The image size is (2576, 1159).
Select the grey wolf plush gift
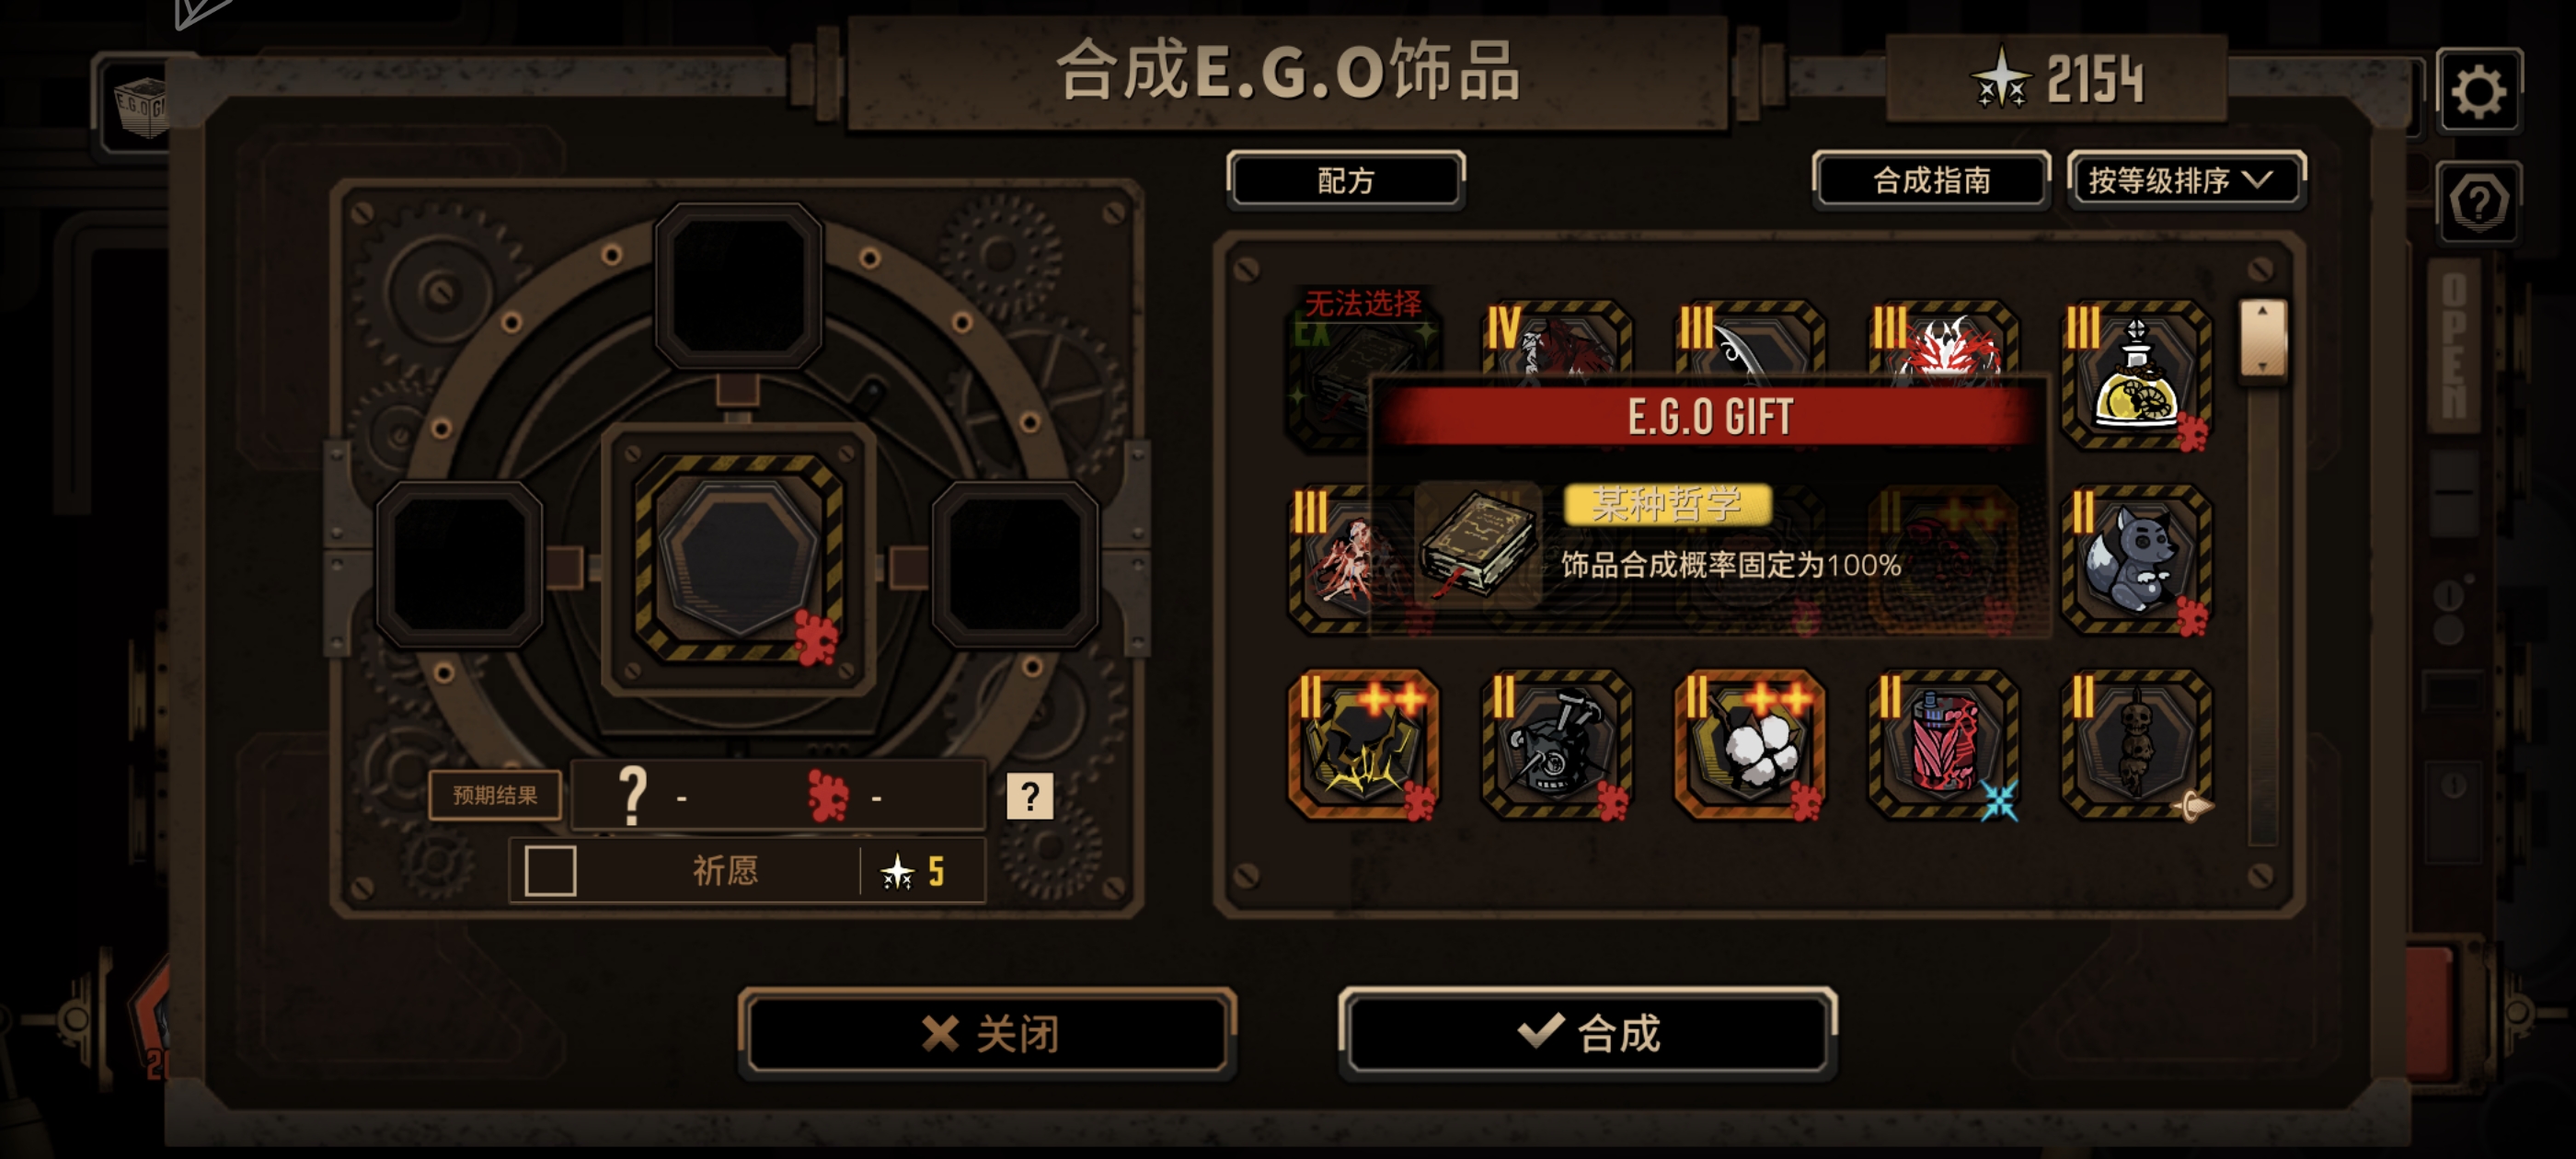2136,560
